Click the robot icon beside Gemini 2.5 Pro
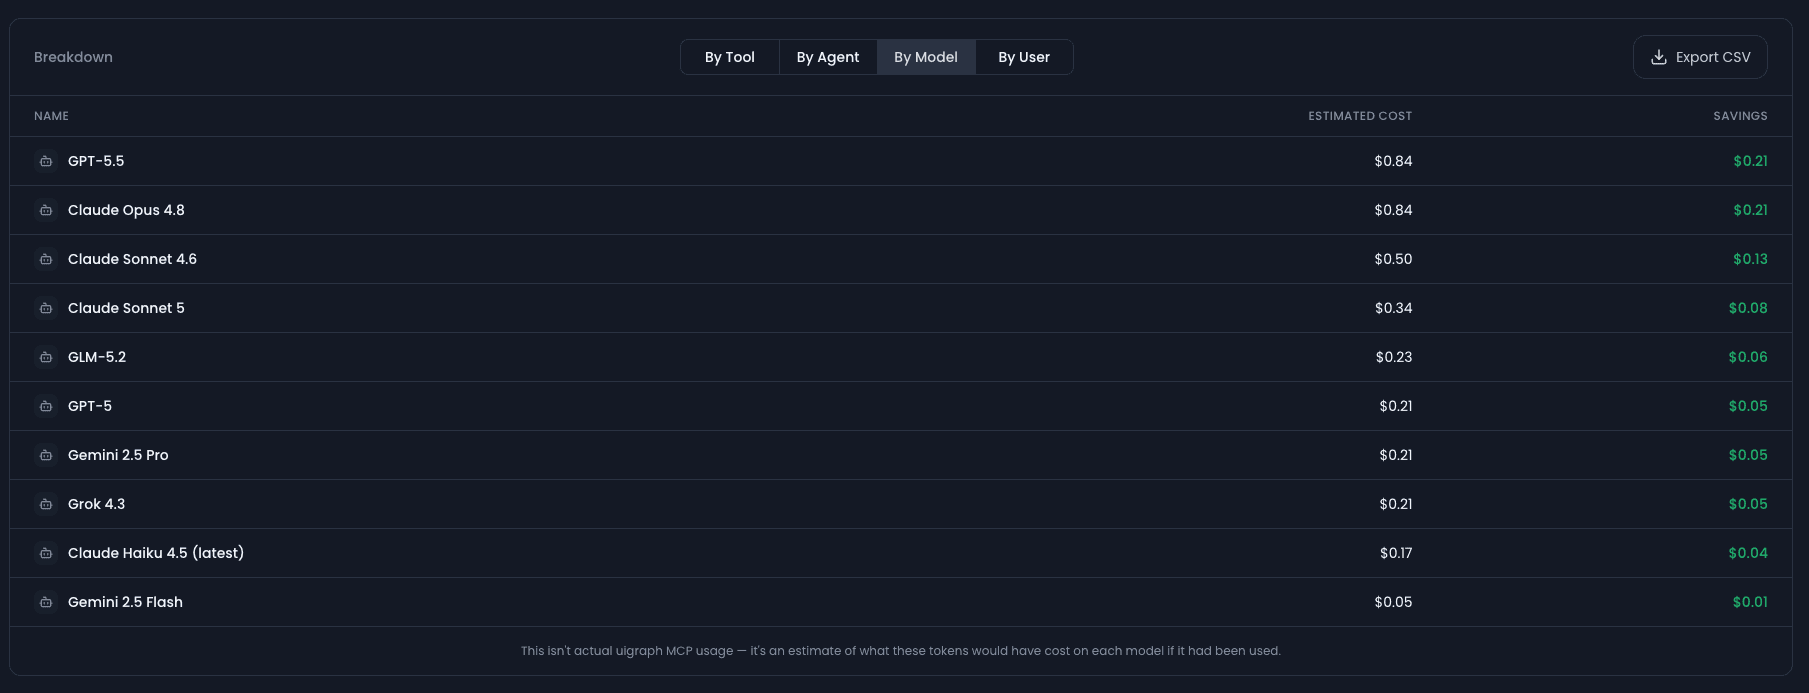Screen dimensions: 1809x693 (46, 455)
